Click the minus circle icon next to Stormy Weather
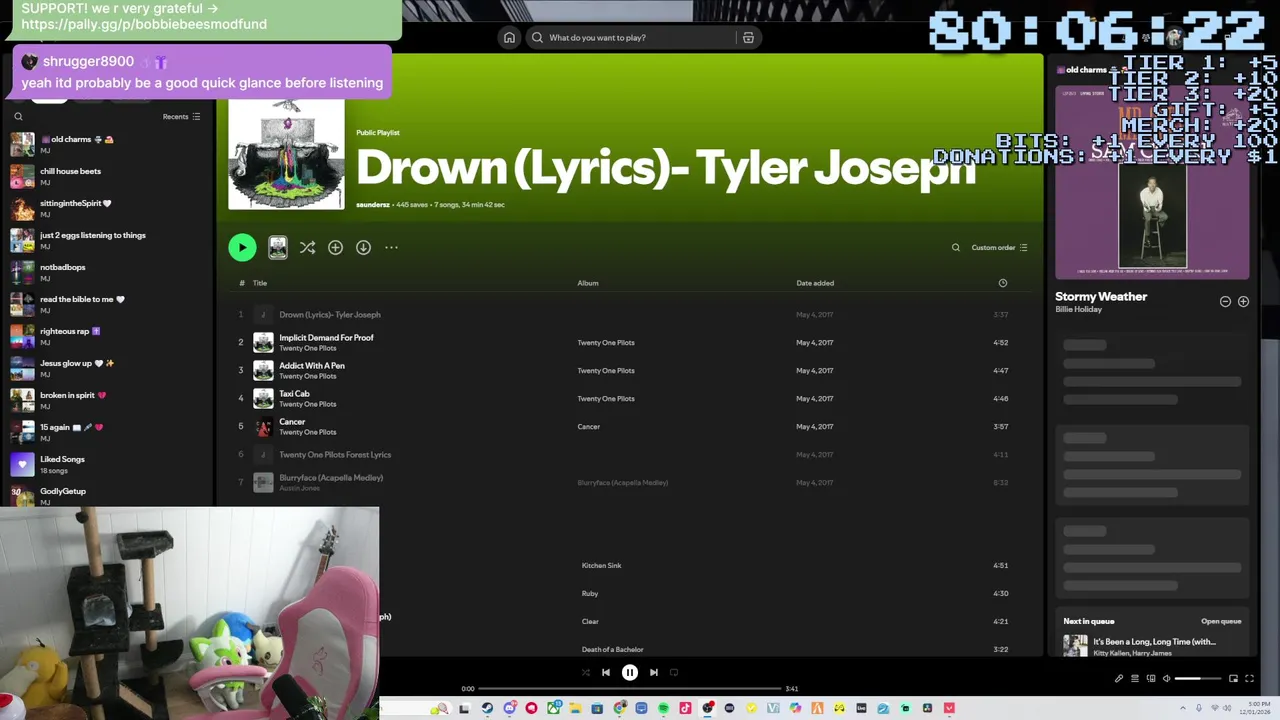The height and width of the screenshot is (720, 1280). pyautogui.click(x=1225, y=301)
